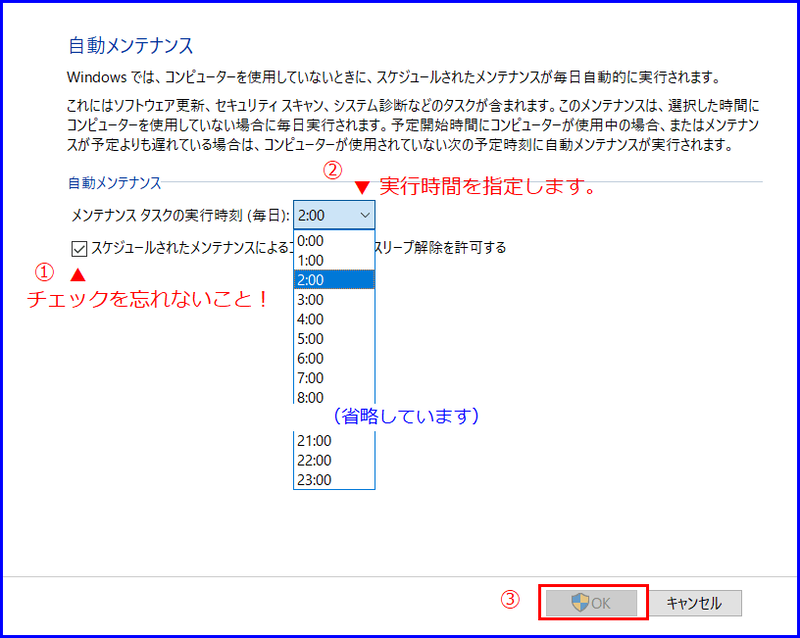Choose 21:00 in the dropdown list
Image resolution: width=800 pixels, height=638 pixels.
click(x=334, y=440)
